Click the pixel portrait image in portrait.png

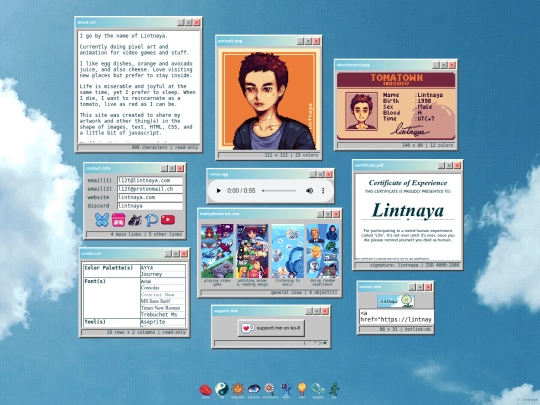point(269,99)
